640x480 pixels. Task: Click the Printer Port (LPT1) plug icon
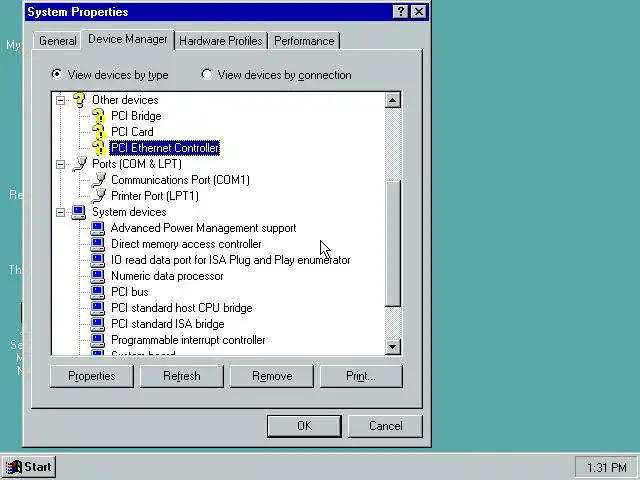[98, 196]
